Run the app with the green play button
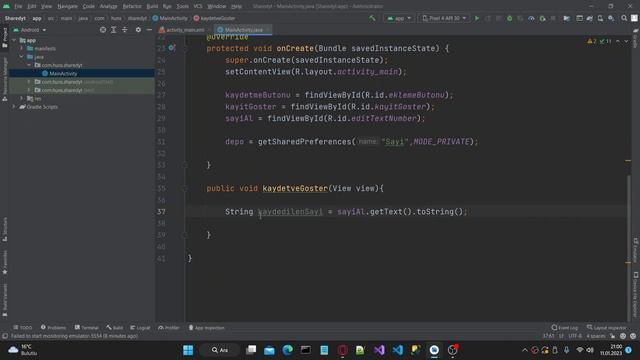 [477, 18]
